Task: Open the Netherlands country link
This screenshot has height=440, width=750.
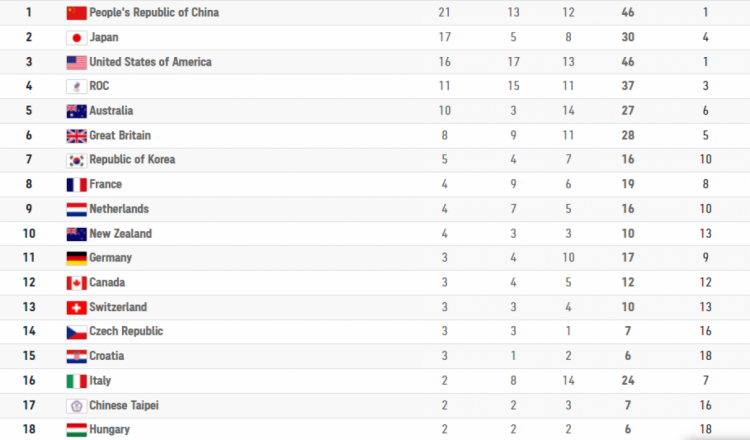Action: click(x=119, y=209)
